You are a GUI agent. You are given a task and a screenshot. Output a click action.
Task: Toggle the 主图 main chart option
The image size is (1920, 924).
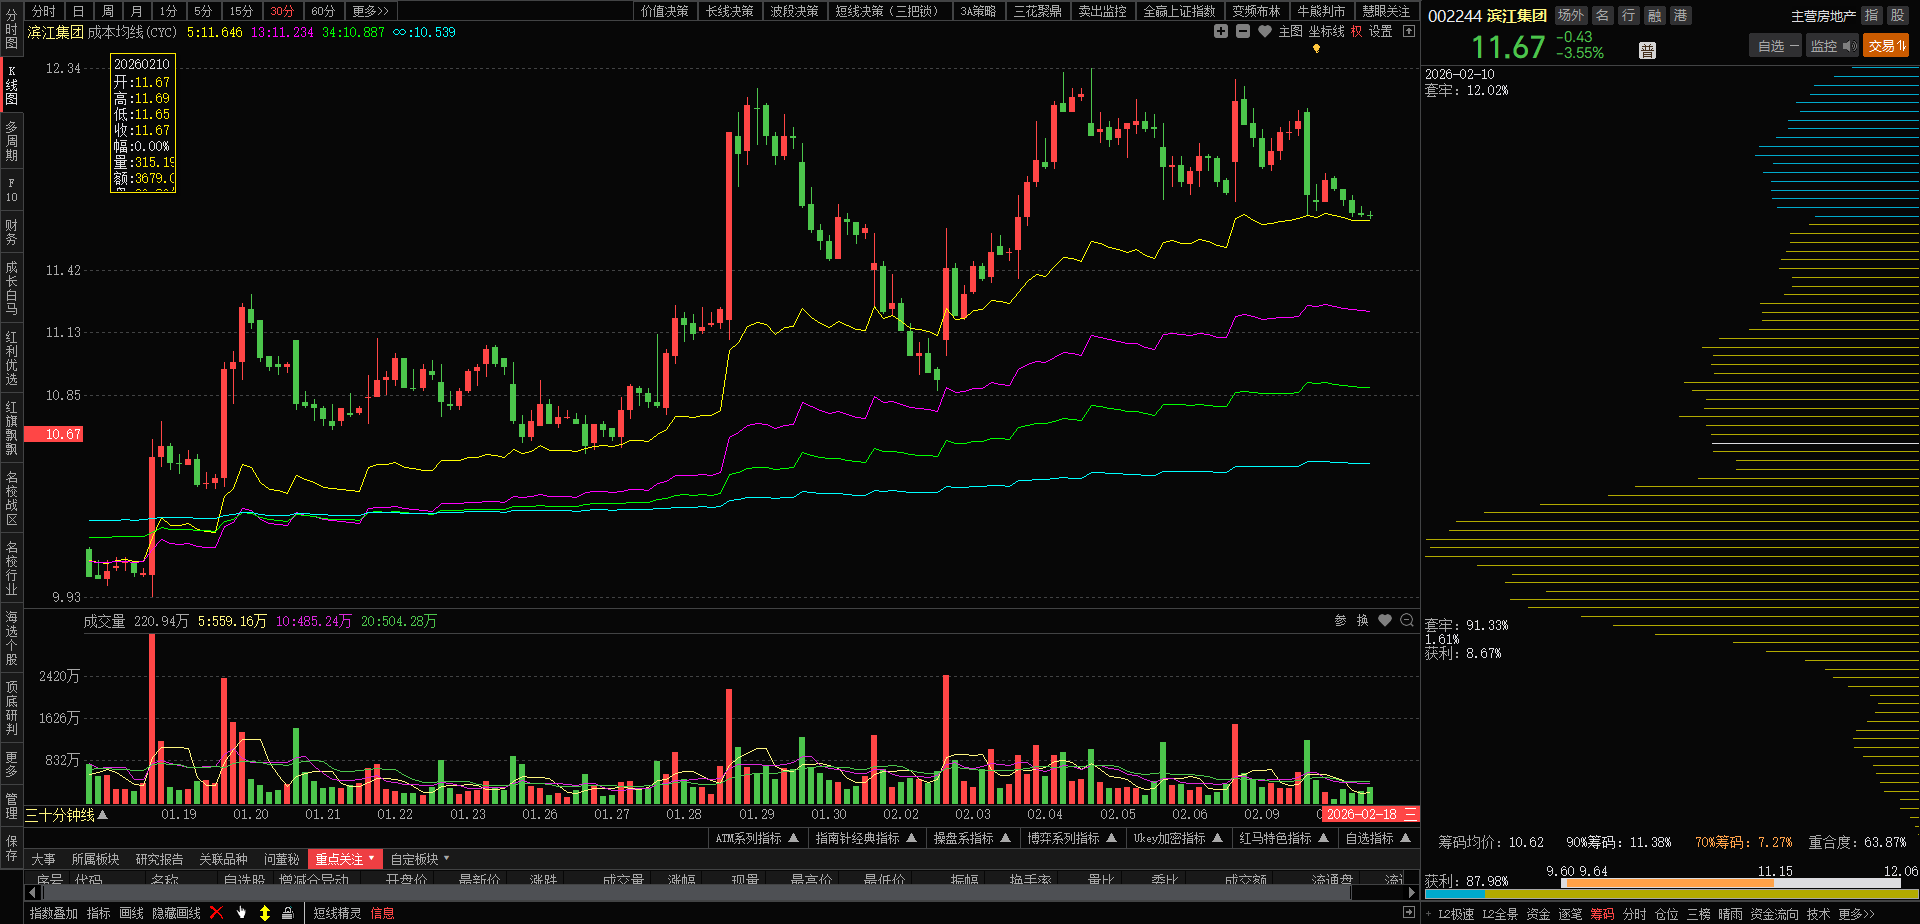[1291, 31]
